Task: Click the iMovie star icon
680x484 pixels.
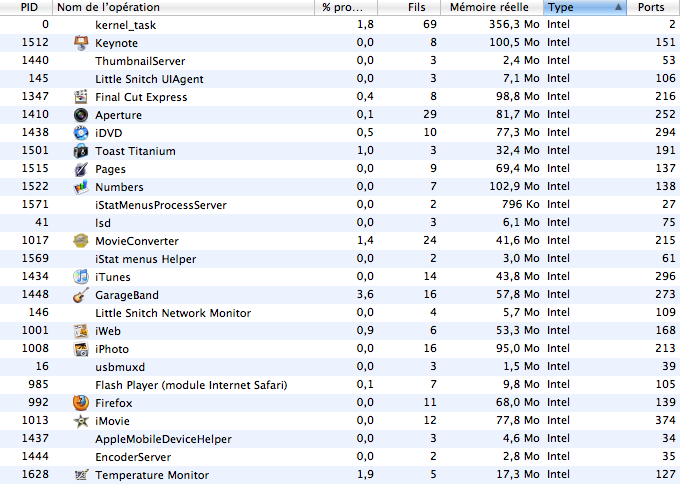Action: coord(81,421)
